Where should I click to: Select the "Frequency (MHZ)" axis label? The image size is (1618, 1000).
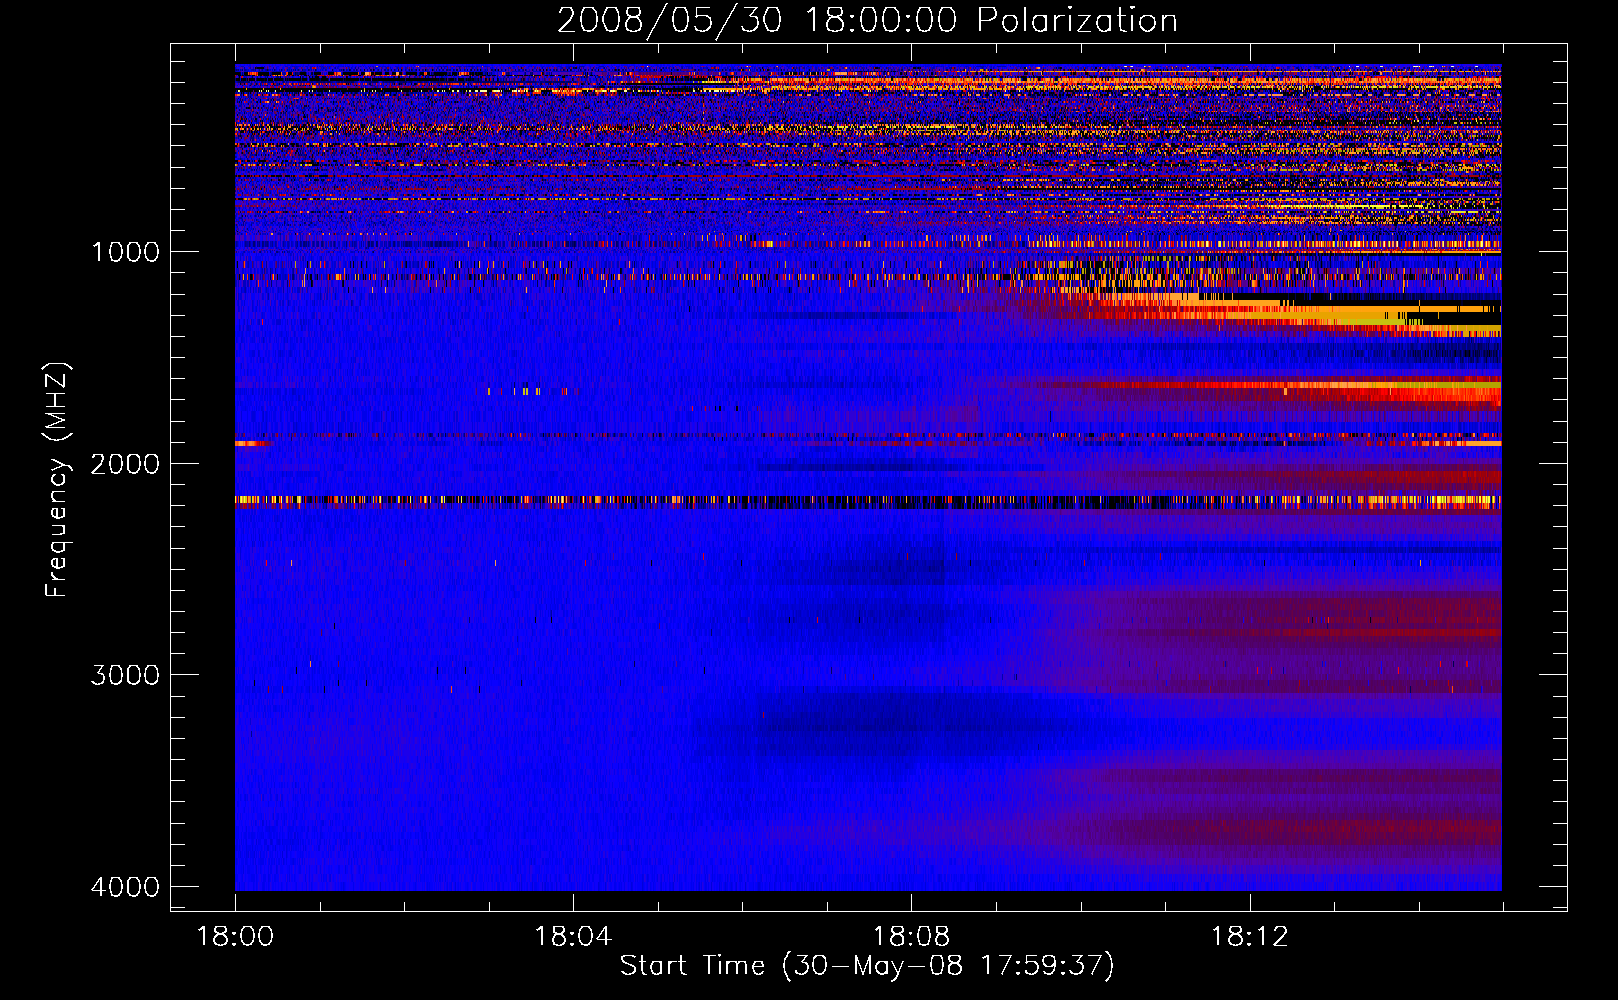coord(58,480)
